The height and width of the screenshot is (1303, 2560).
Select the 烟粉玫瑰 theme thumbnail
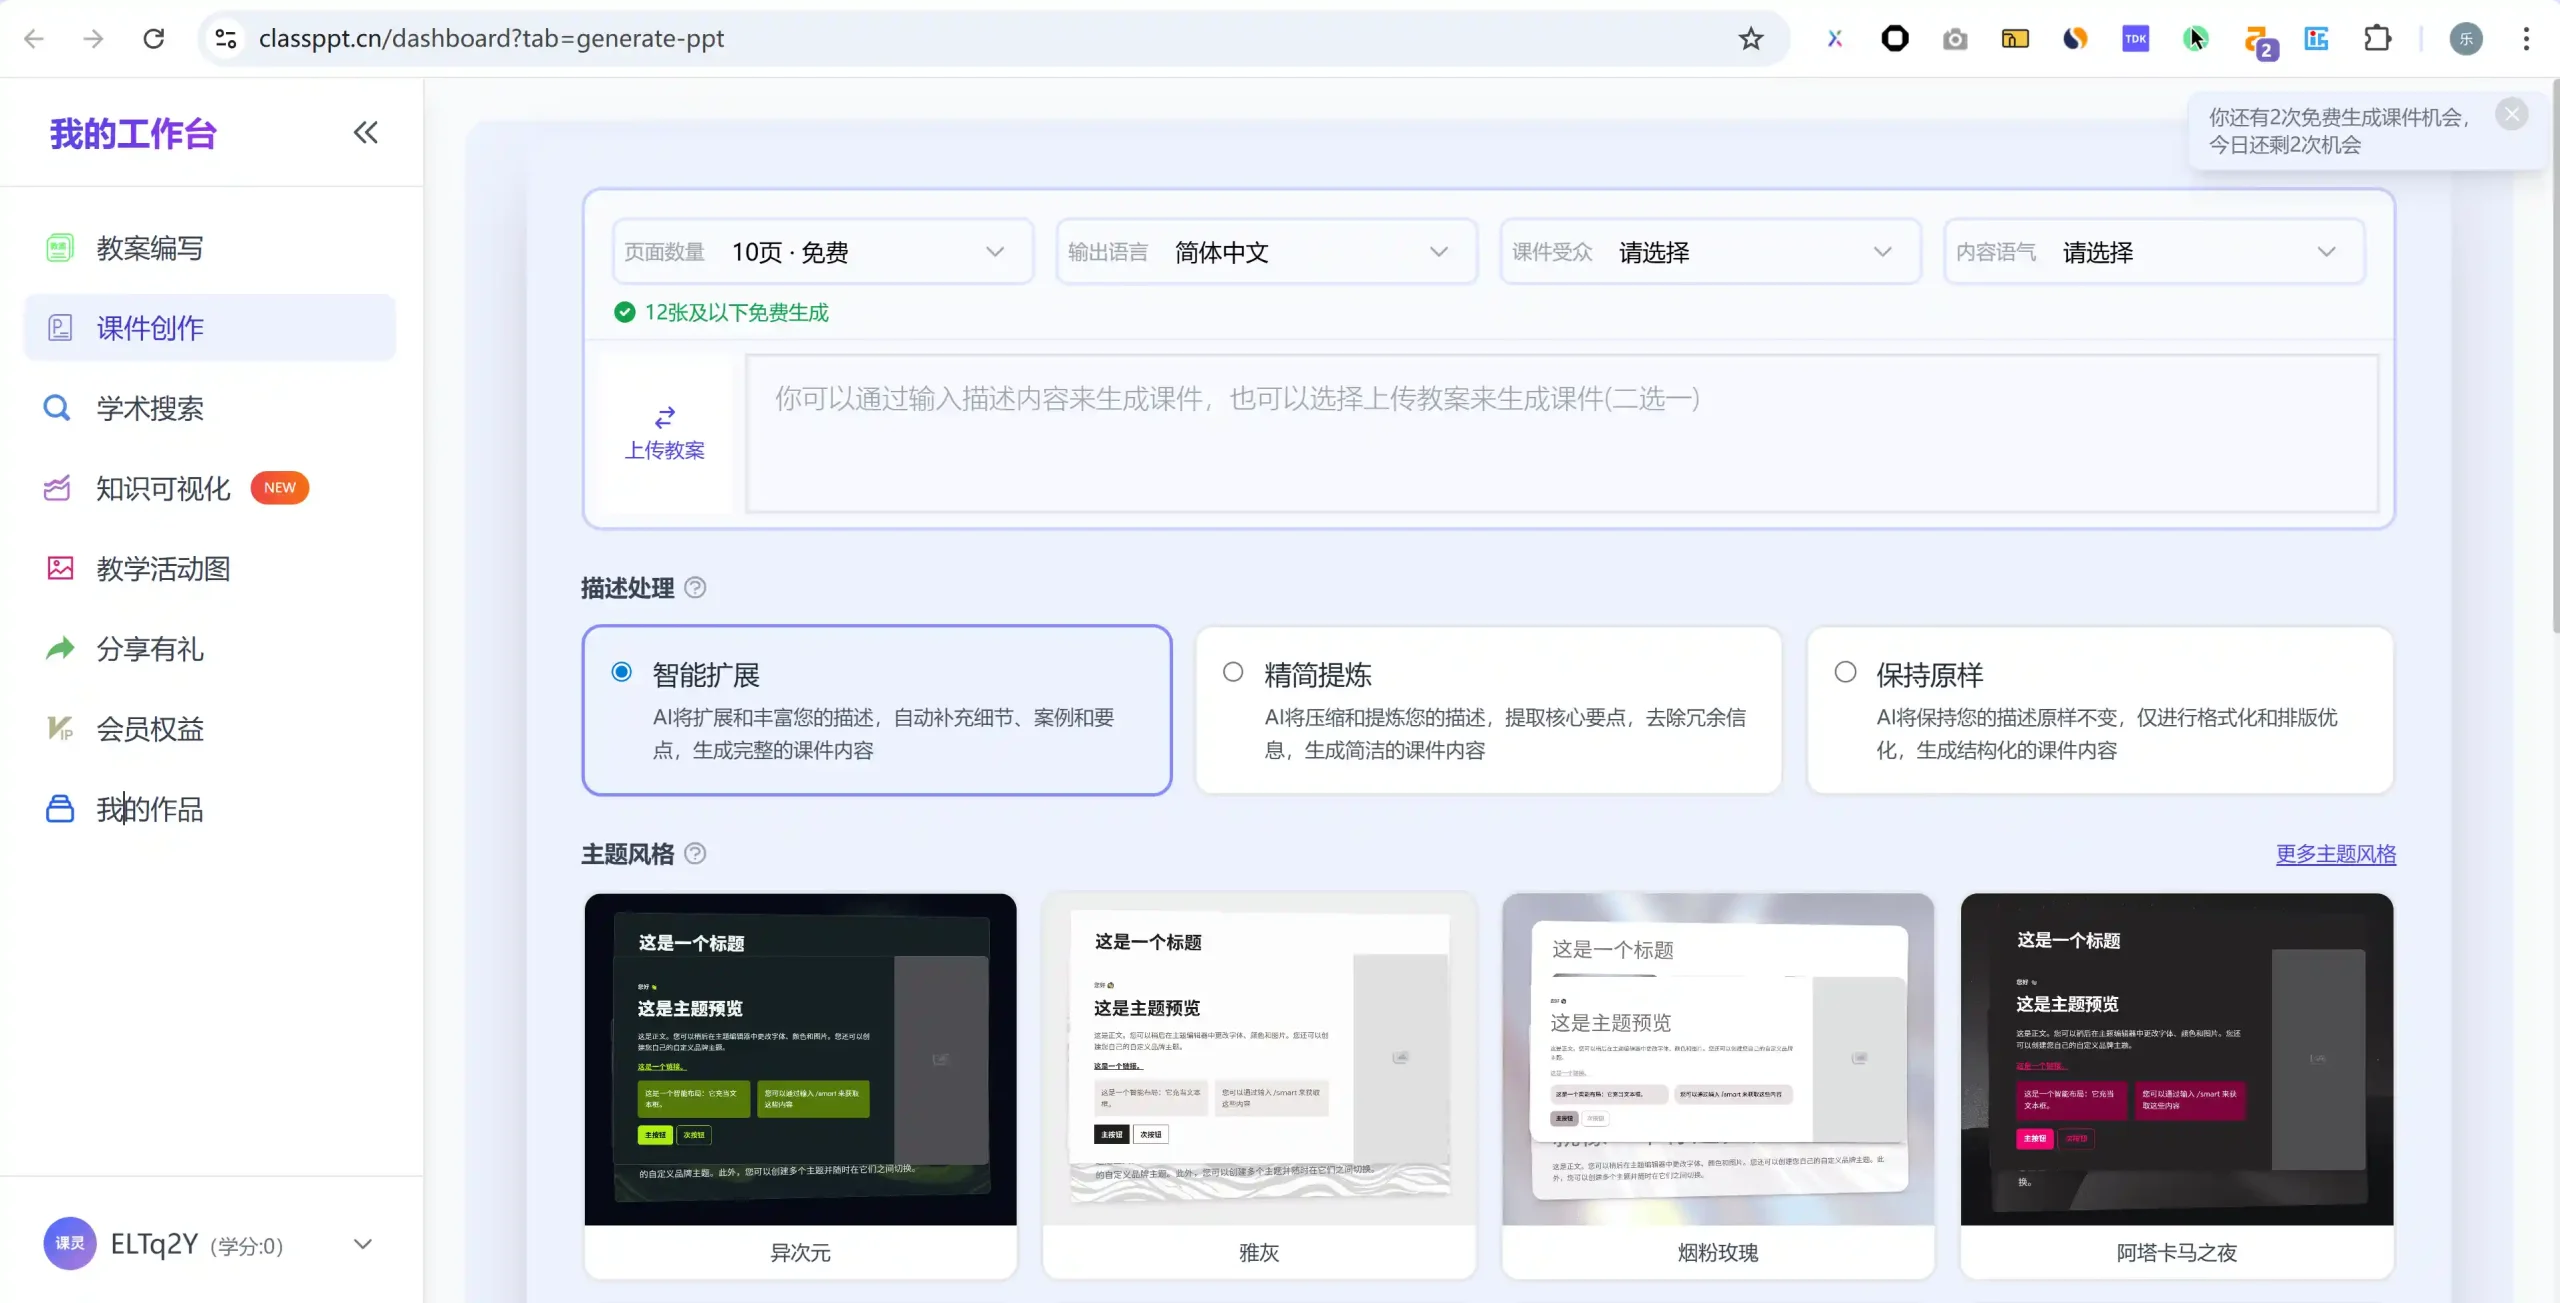click(1717, 1060)
